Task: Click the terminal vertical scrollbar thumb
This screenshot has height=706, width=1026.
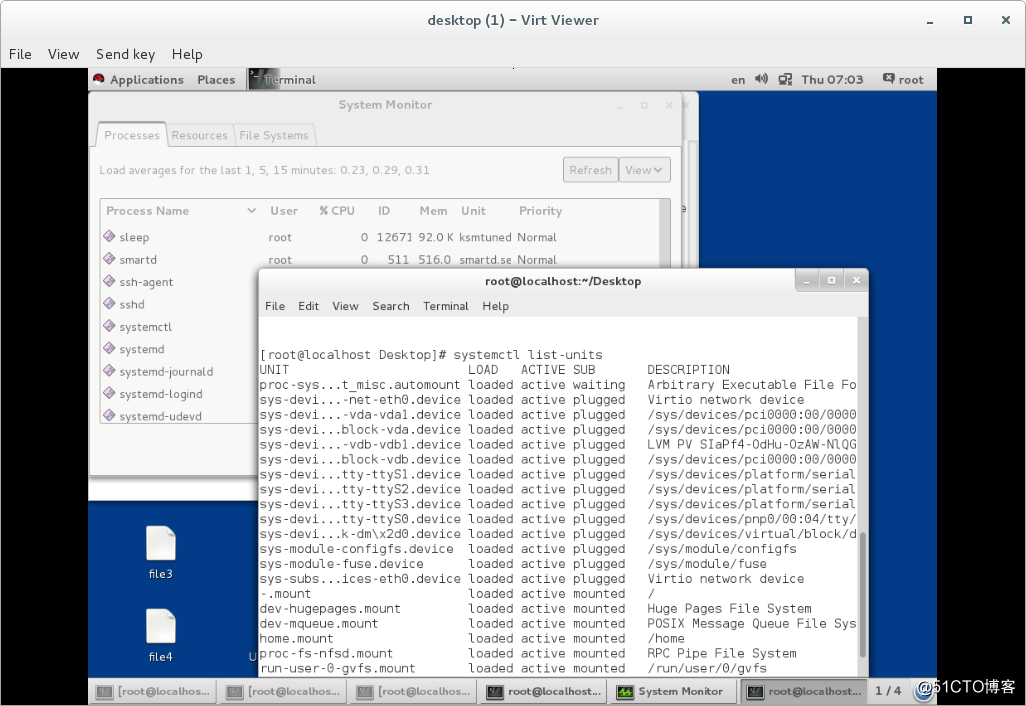Action: pyautogui.click(x=862, y=594)
